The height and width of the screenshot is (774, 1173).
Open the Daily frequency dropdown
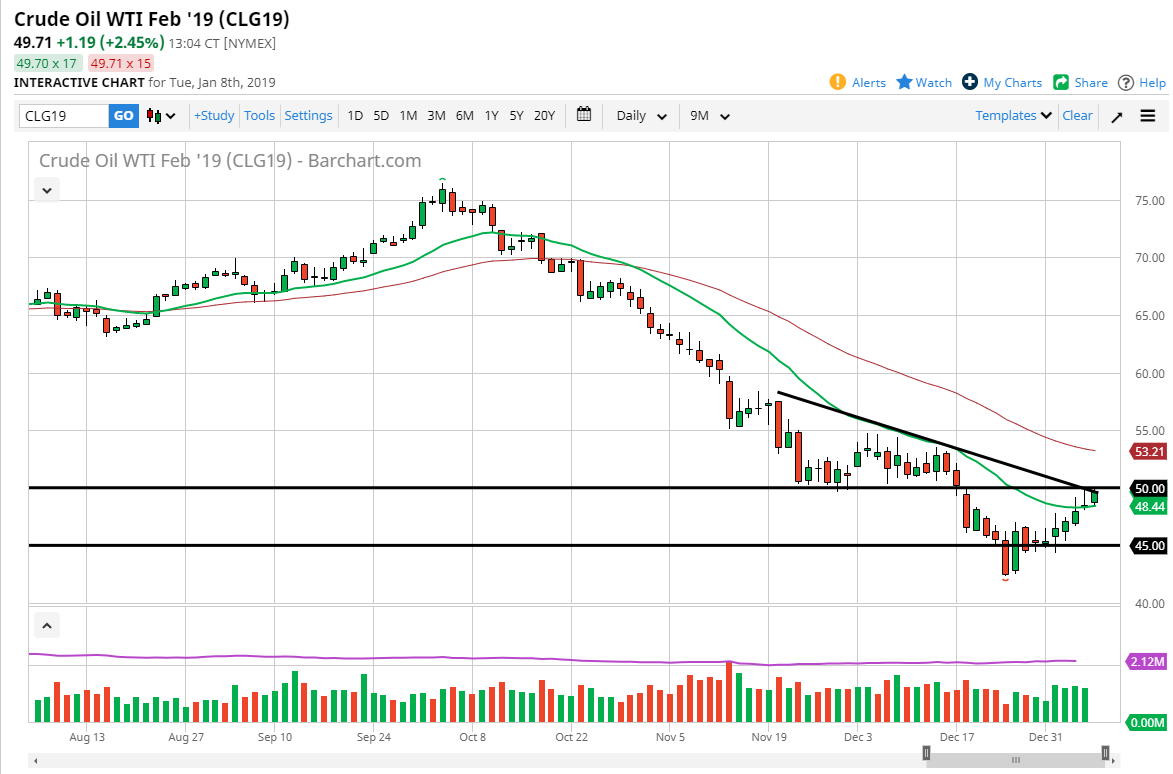coord(638,115)
